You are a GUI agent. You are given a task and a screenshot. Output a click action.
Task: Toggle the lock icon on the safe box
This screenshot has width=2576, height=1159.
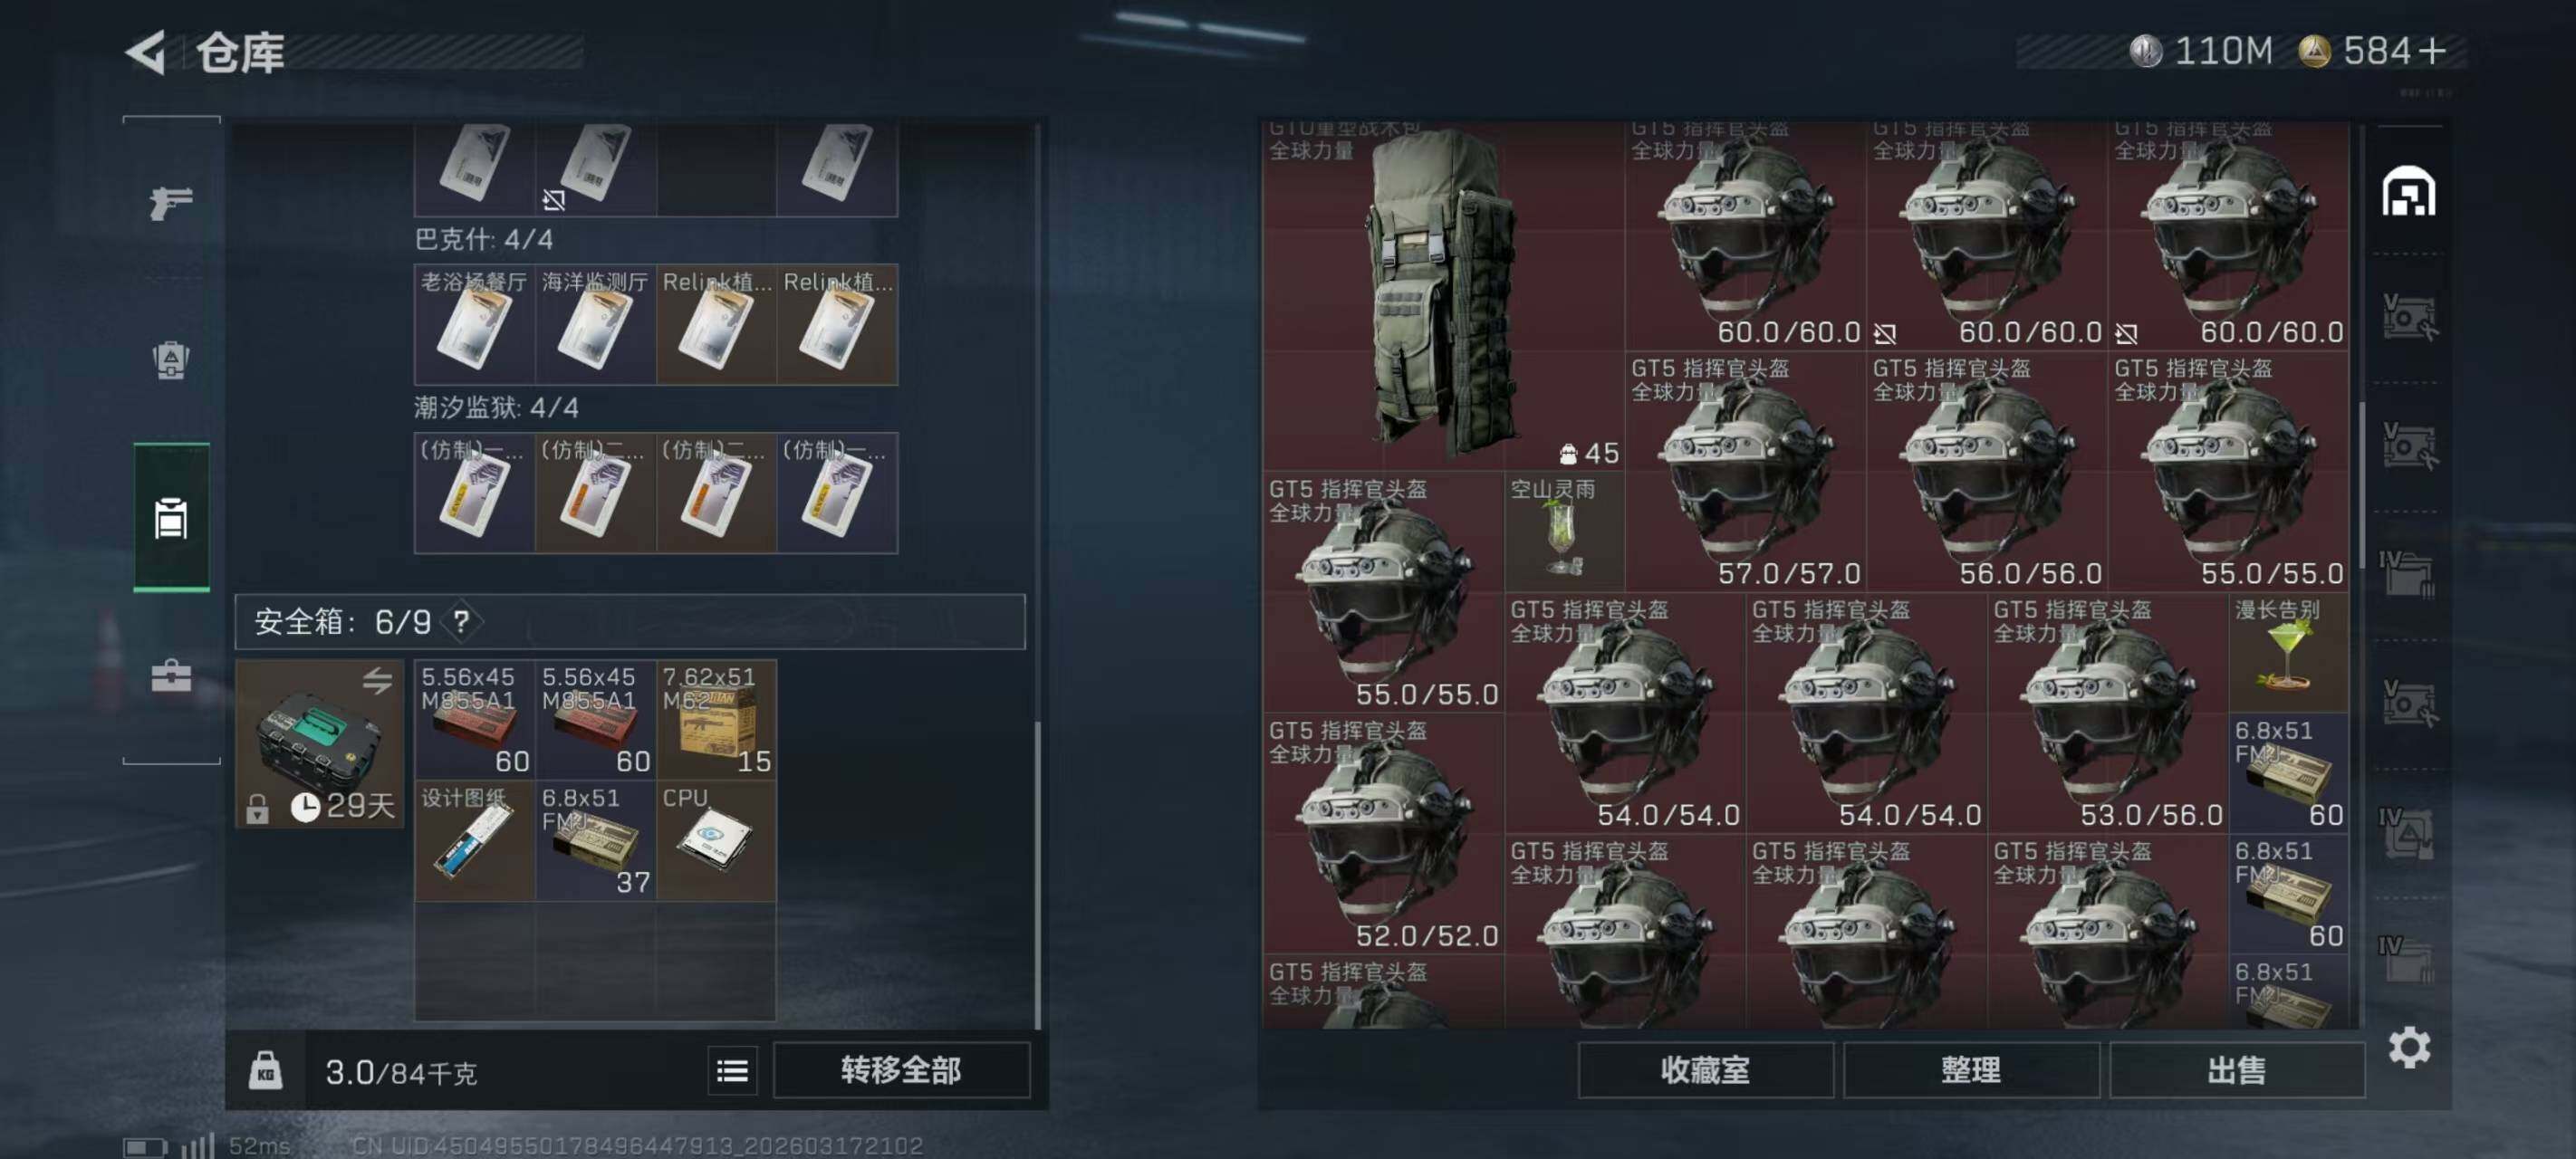(x=257, y=808)
